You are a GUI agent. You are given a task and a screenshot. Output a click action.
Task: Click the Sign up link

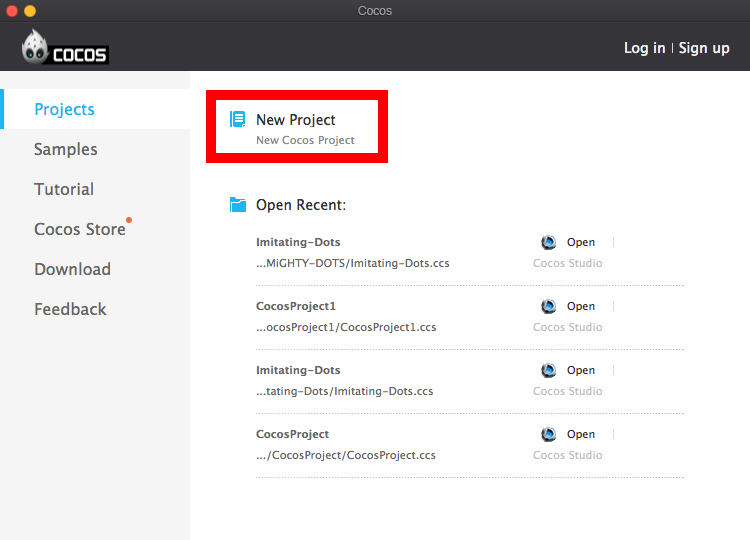click(x=704, y=48)
